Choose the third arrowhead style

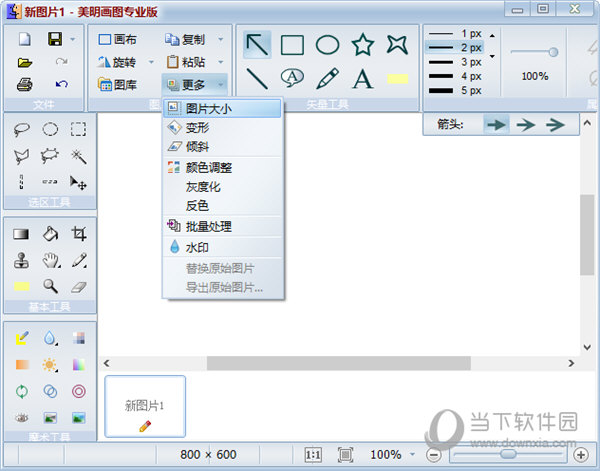pos(556,125)
